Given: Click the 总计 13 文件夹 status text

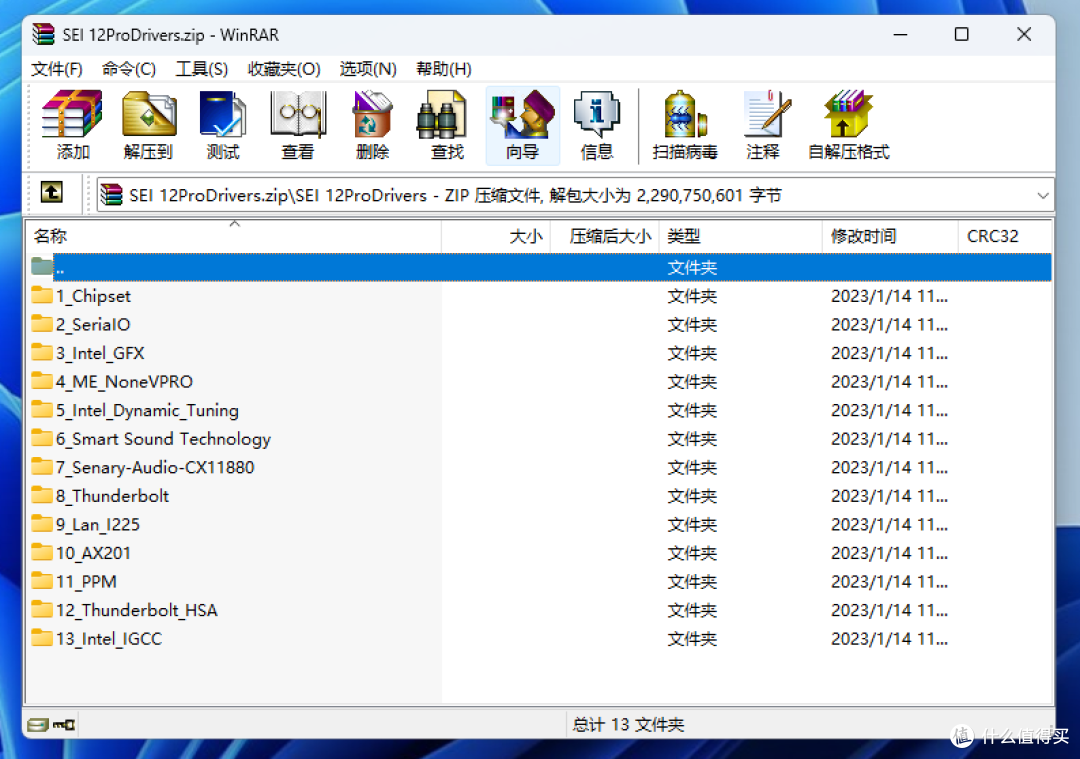Looking at the screenshot, I should click(627, 725).
